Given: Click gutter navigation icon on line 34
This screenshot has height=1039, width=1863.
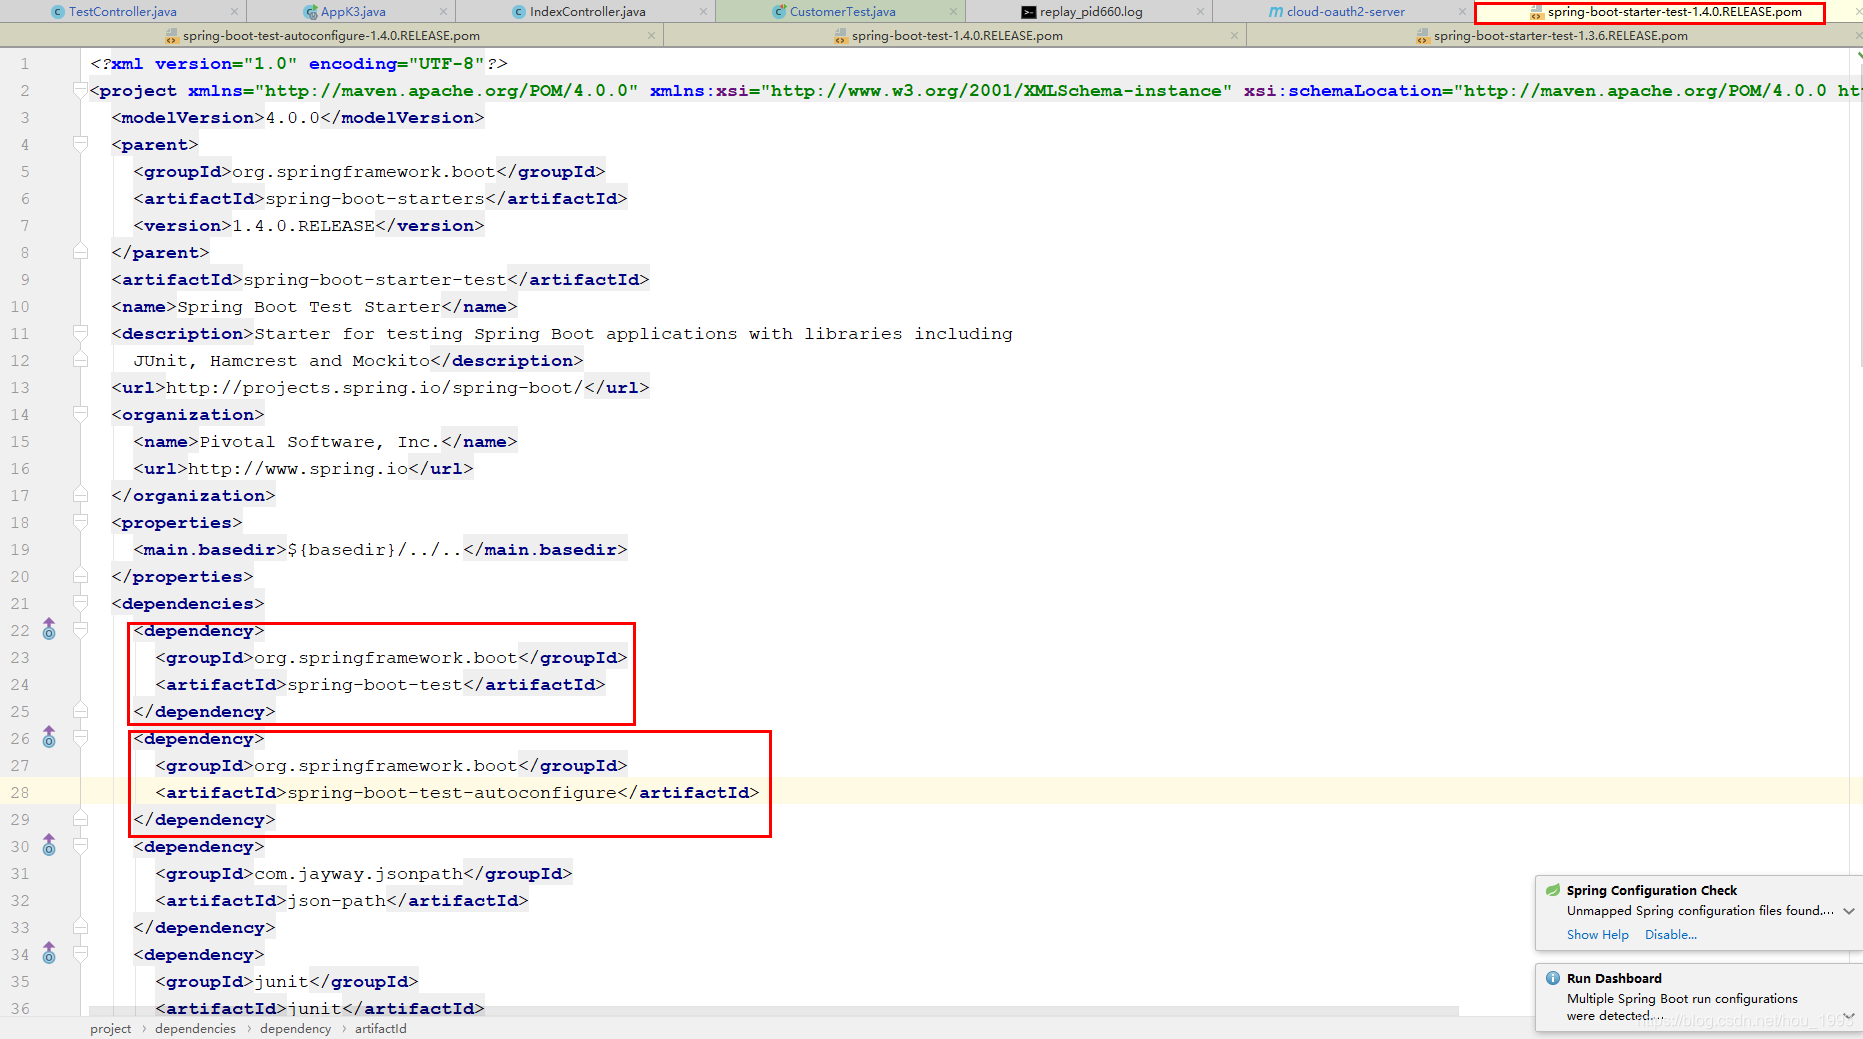Looking at the screenshot, I should (x=49, y=953).
